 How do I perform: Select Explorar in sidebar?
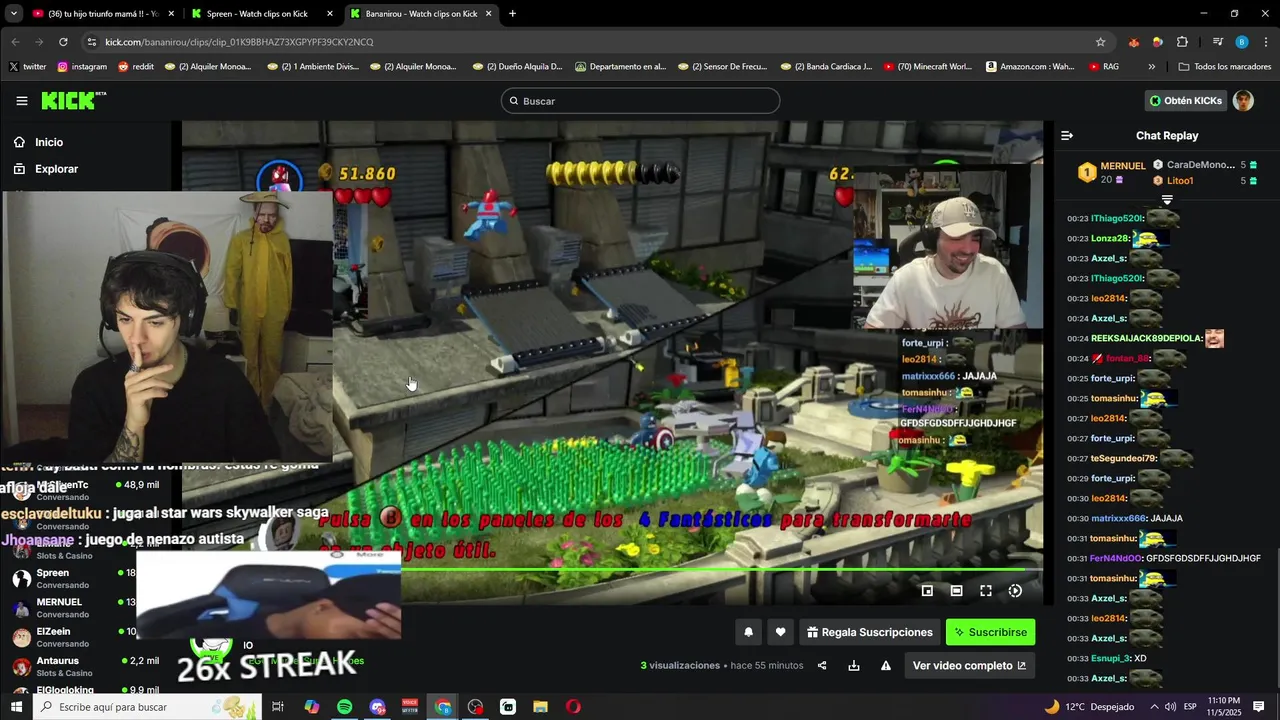point(56,169)
